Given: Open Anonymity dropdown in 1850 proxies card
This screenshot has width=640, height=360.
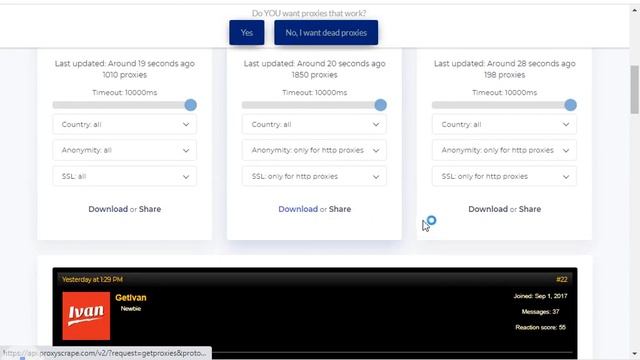Looking at the screenshot, I should [314, 150].
